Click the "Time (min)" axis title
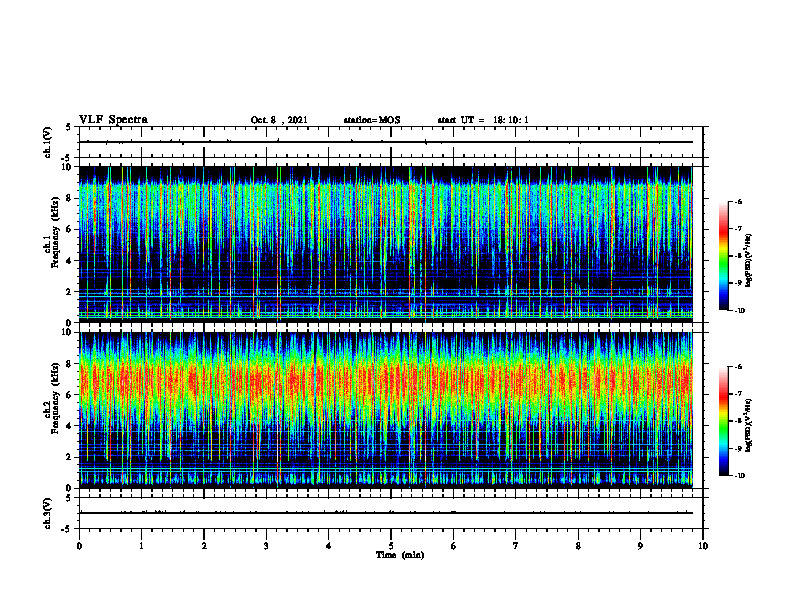 click(400, 555)
